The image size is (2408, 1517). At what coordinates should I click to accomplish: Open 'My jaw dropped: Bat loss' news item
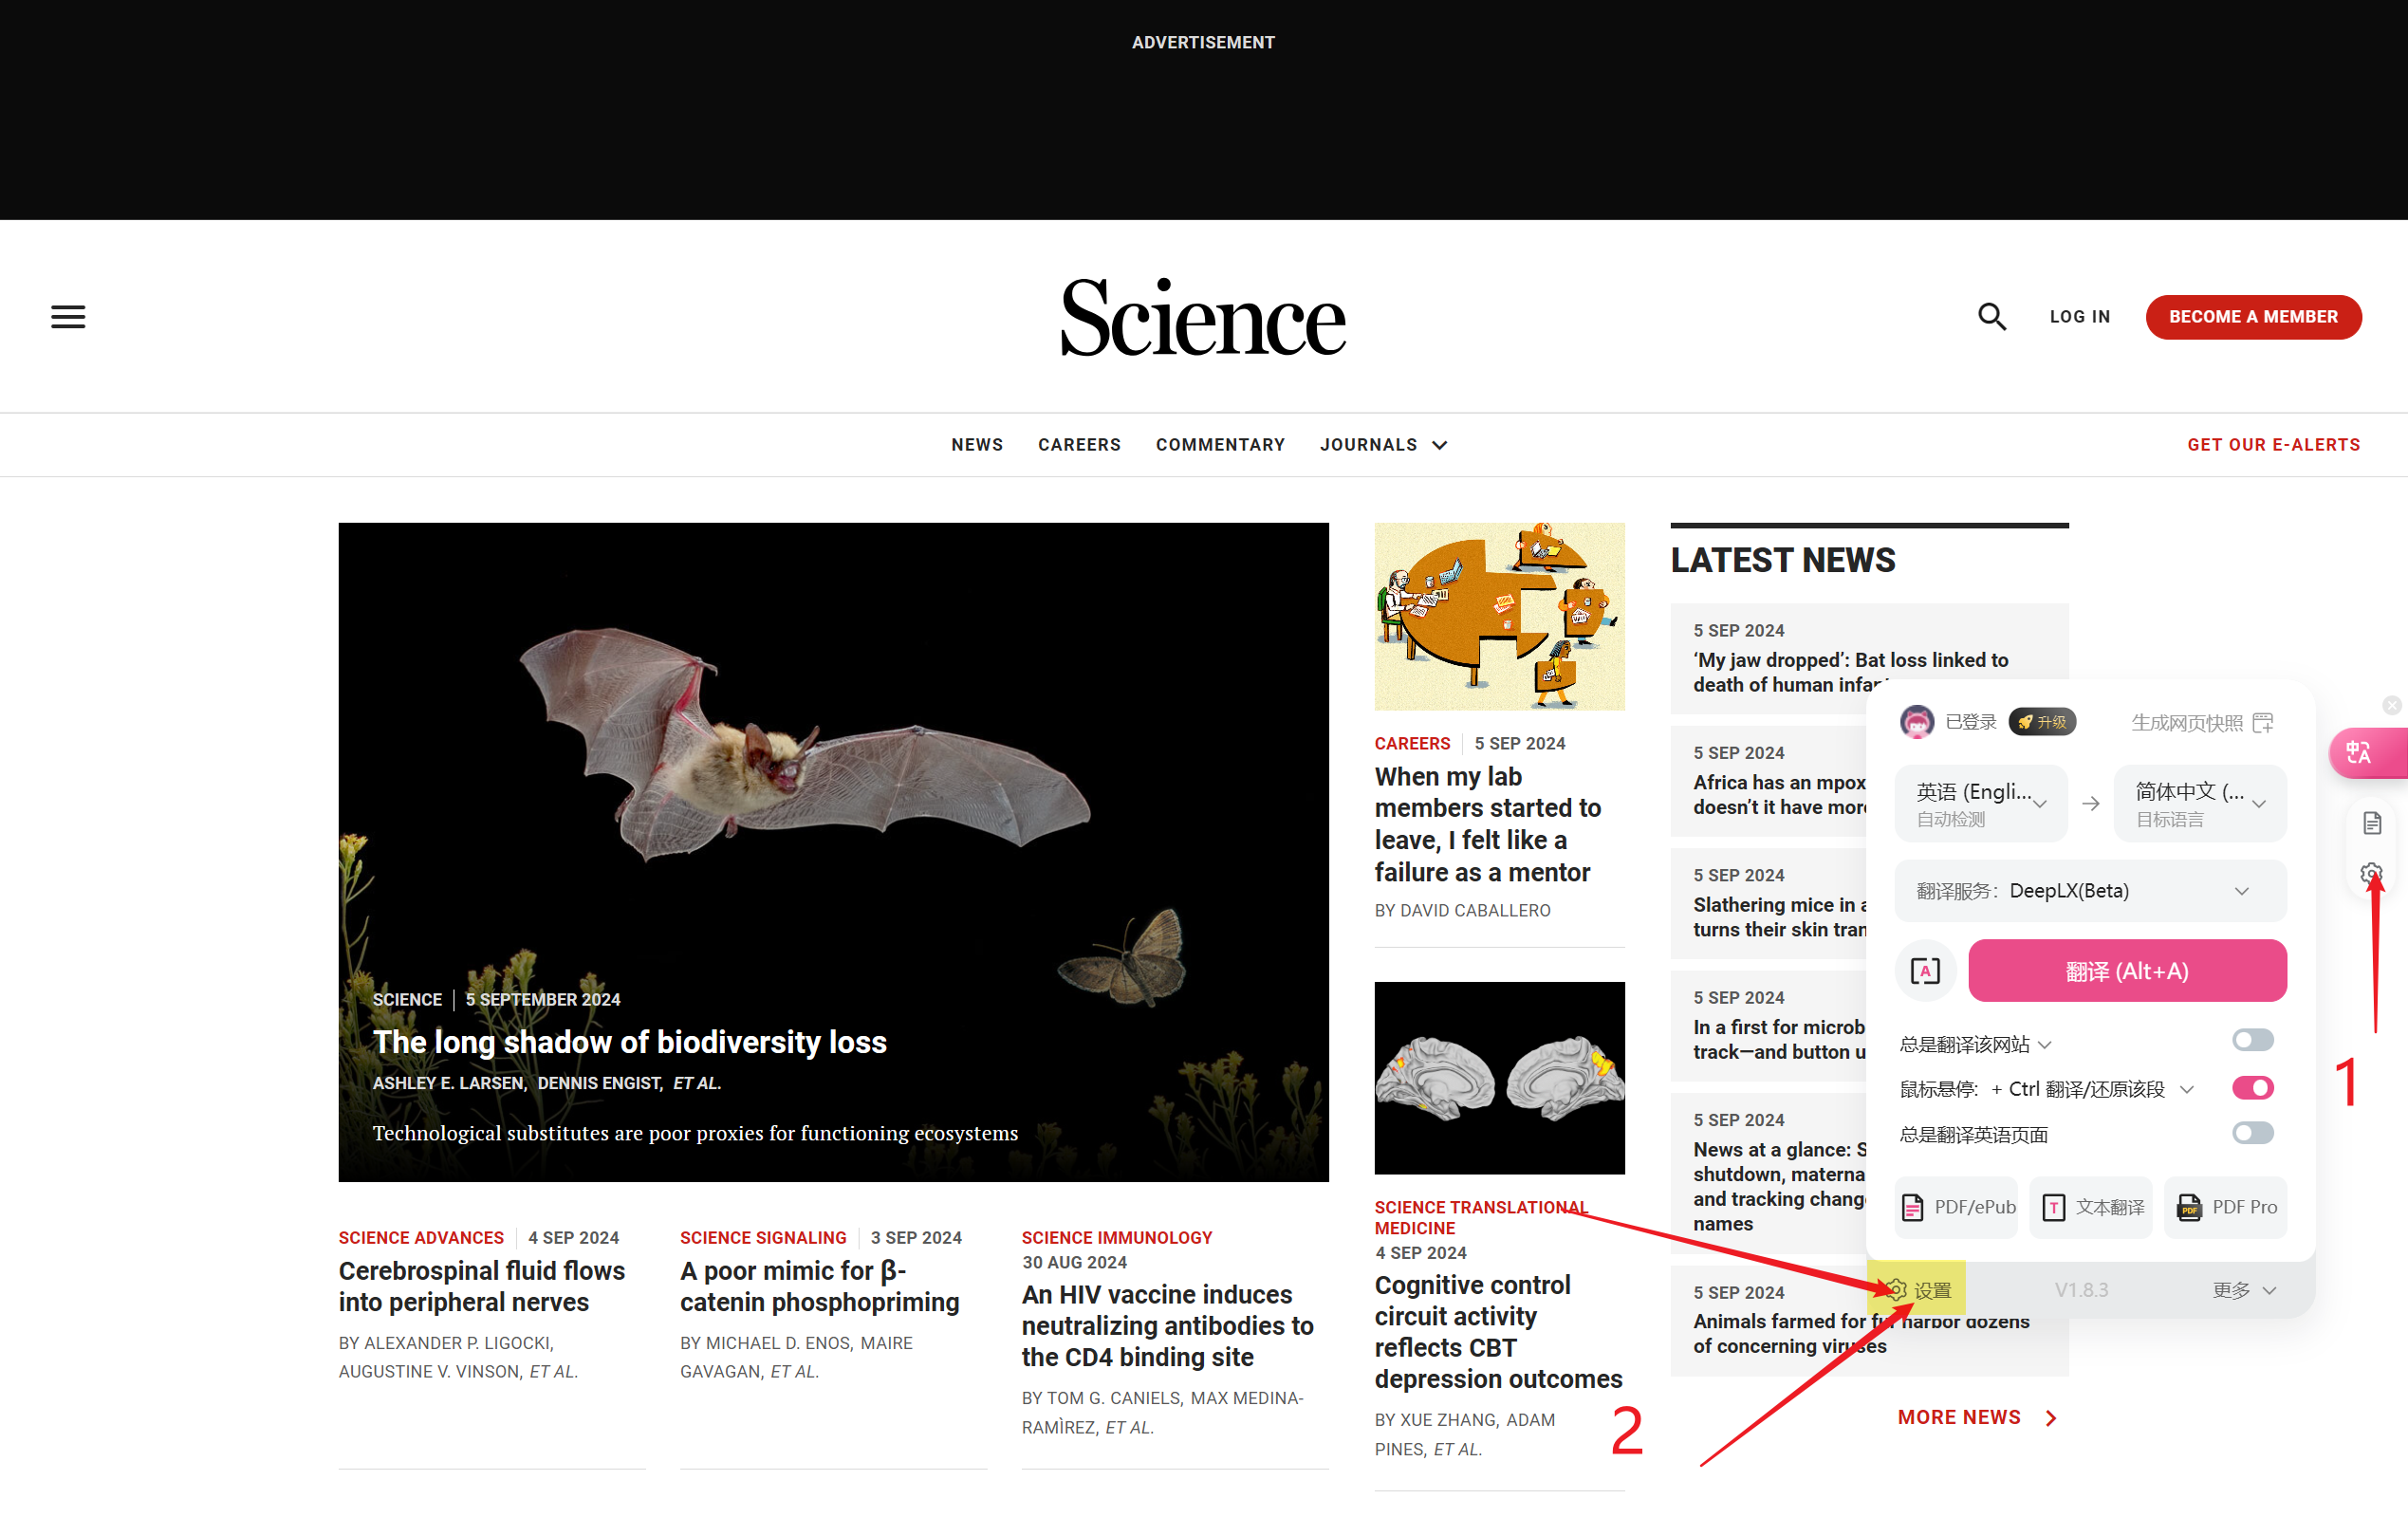pyautogui.click(x=1850, y=672)
